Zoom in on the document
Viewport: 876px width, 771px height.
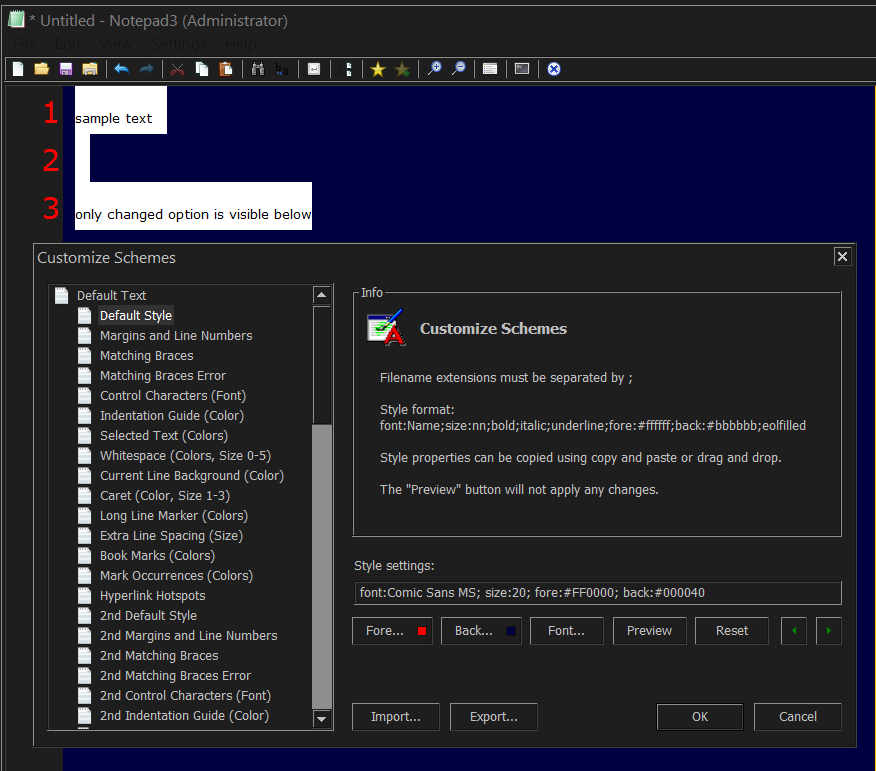coord(434,68)
